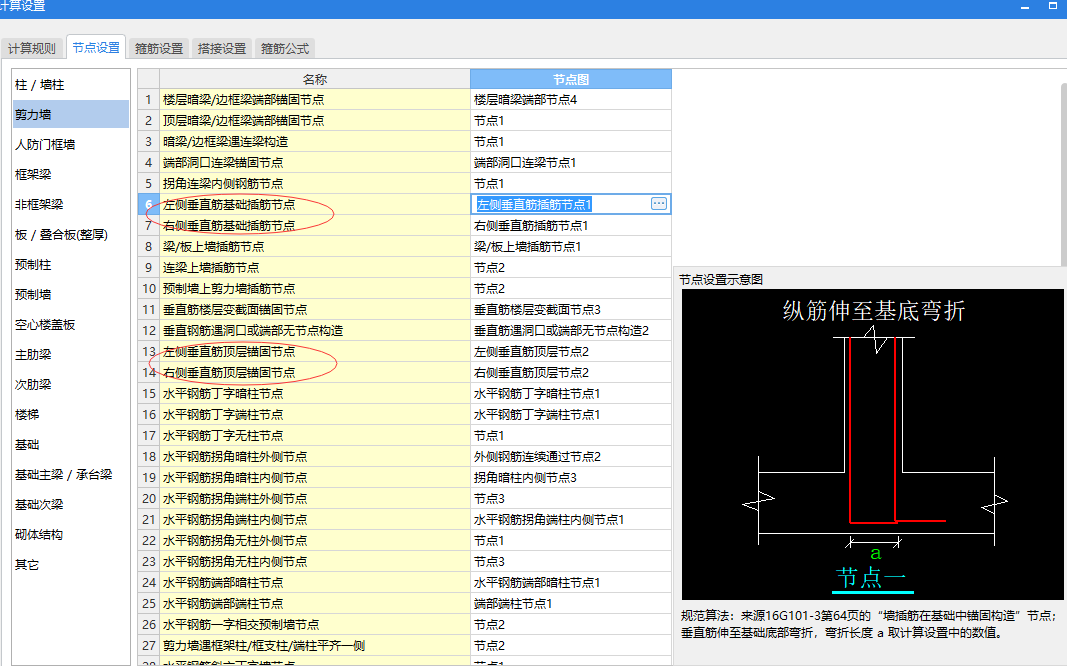This screenshot has height=666, width=1067.
Task: Click cell 水平钢筋拐角端柱内侧节点1
Action: [x=571, y=520]
